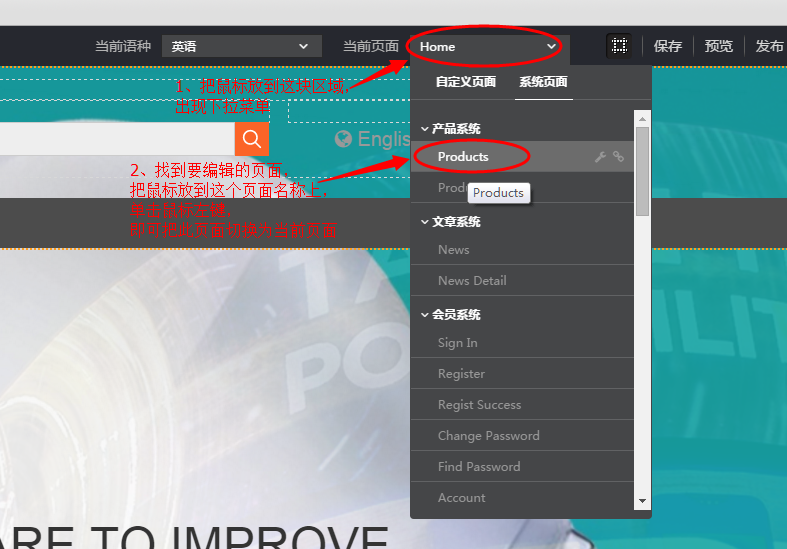Click the English language link on page
The height and width of the screenshot is (549, 787).
click(383, 139)
